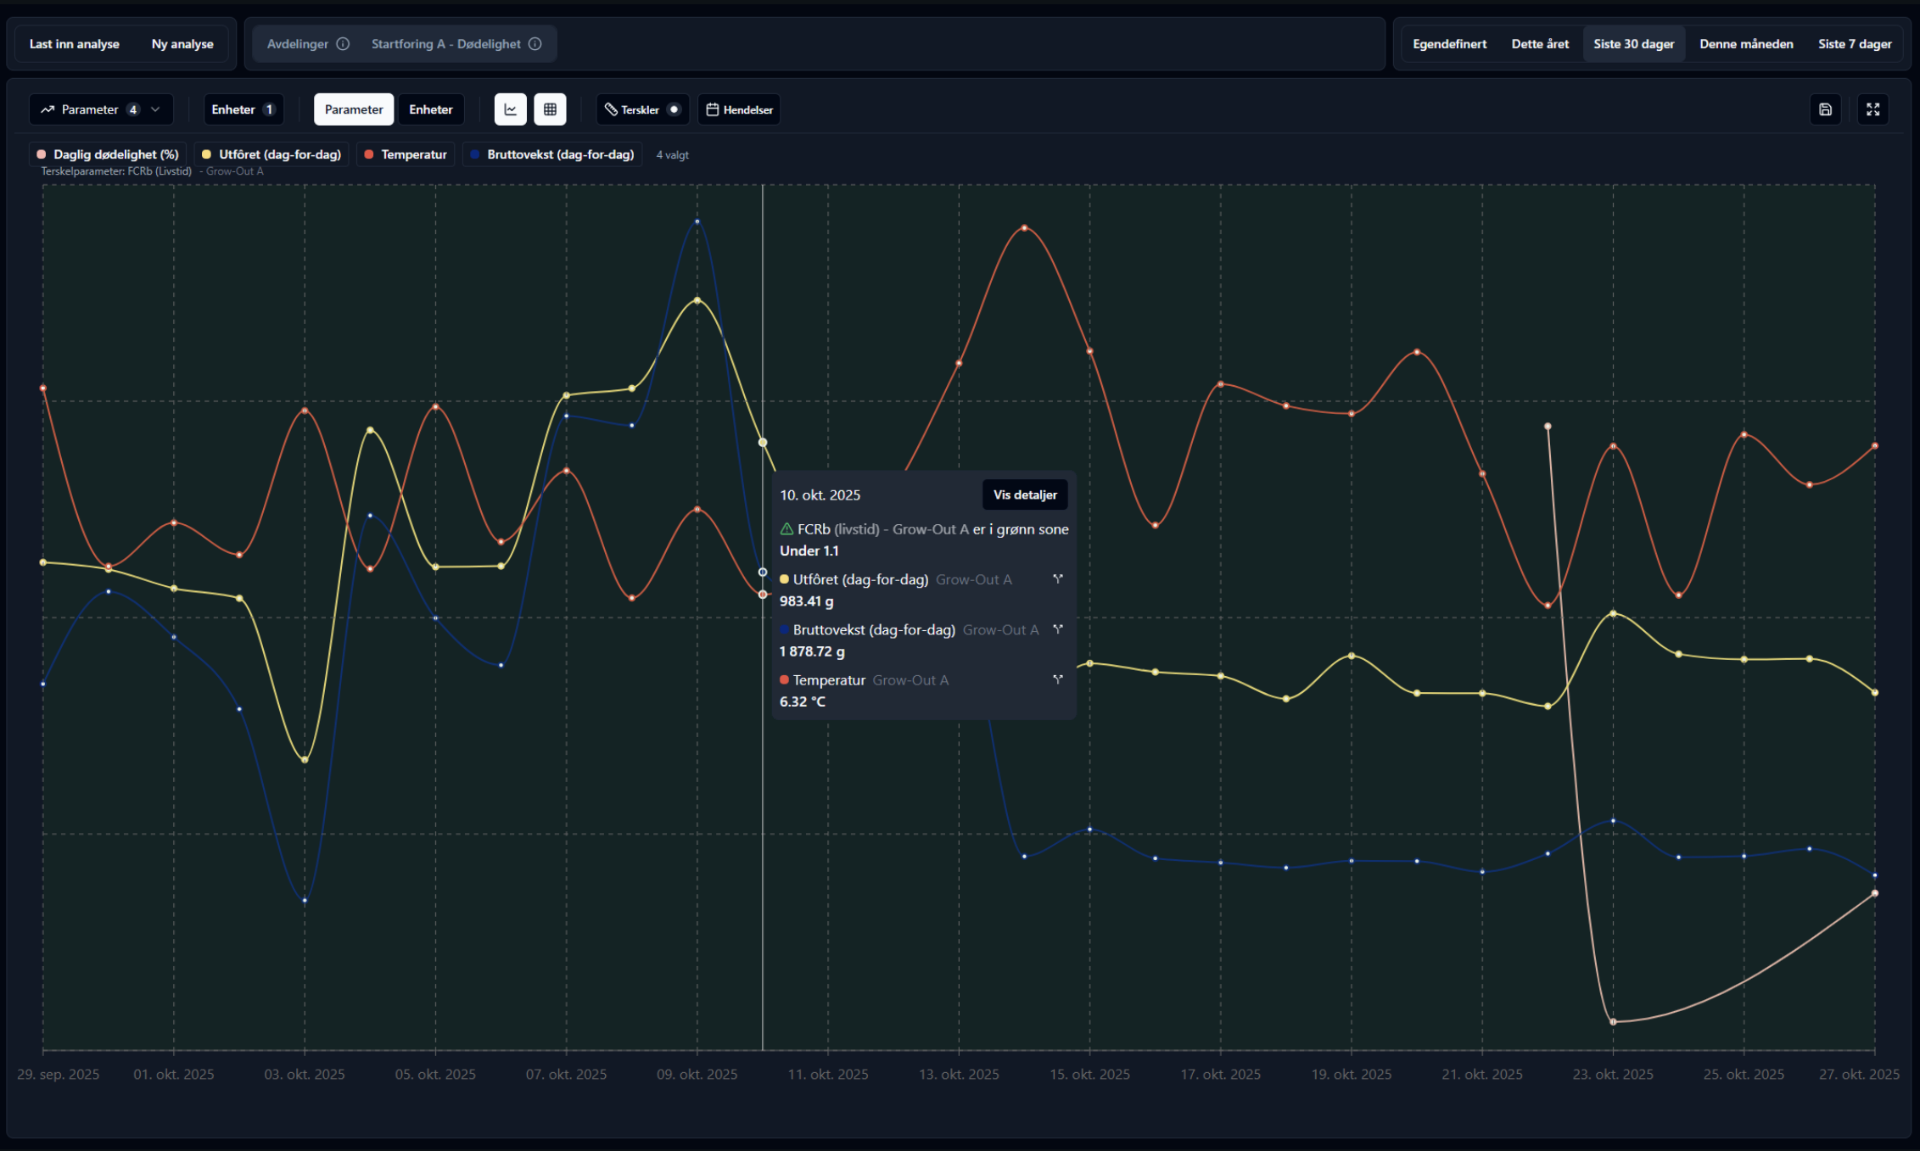Image resolution: width=1920 pixels, height=1151 pixels.
Task: Click split icon on Temperatur tooltip row
Action: tap(1057, 680)
